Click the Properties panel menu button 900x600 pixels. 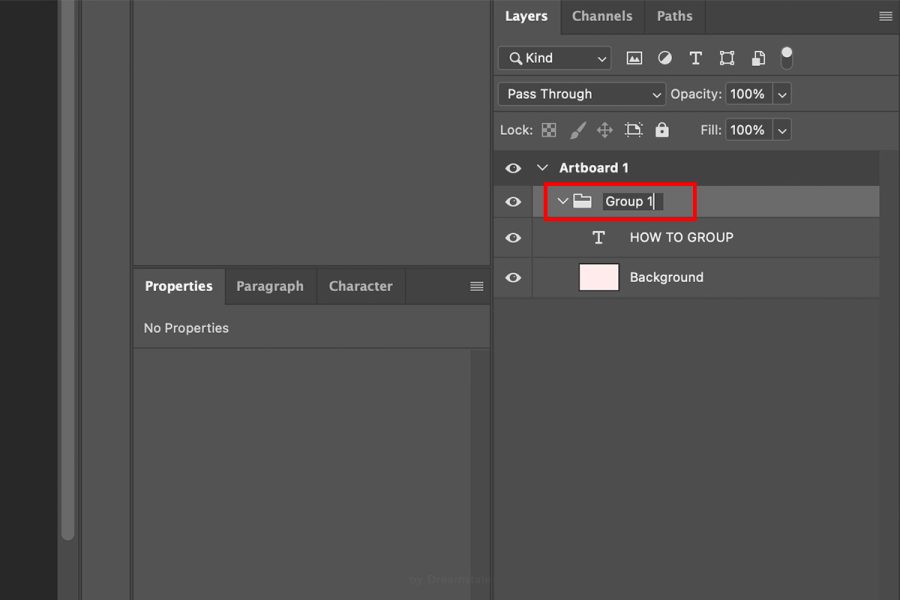(474, 286)
